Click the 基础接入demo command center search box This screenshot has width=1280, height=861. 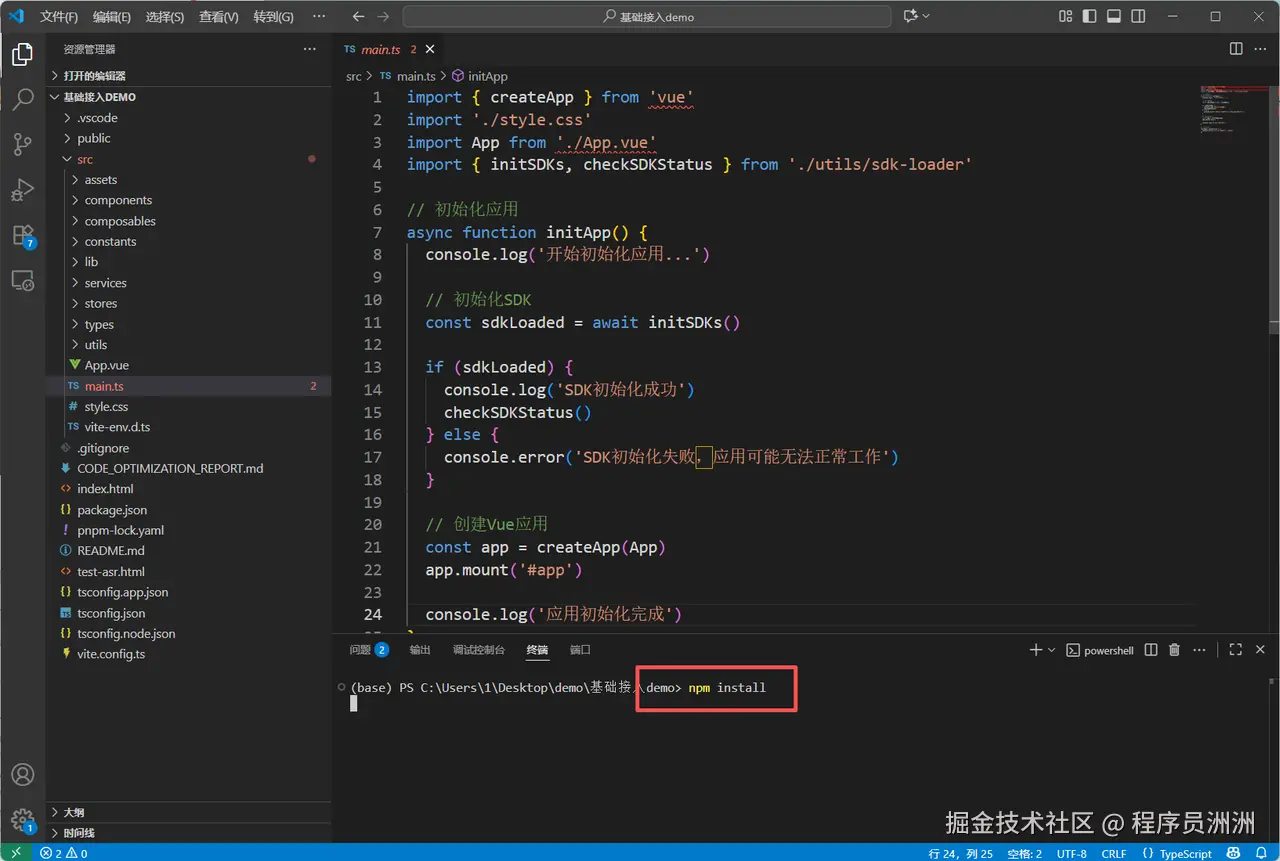[x=647, y=17]
